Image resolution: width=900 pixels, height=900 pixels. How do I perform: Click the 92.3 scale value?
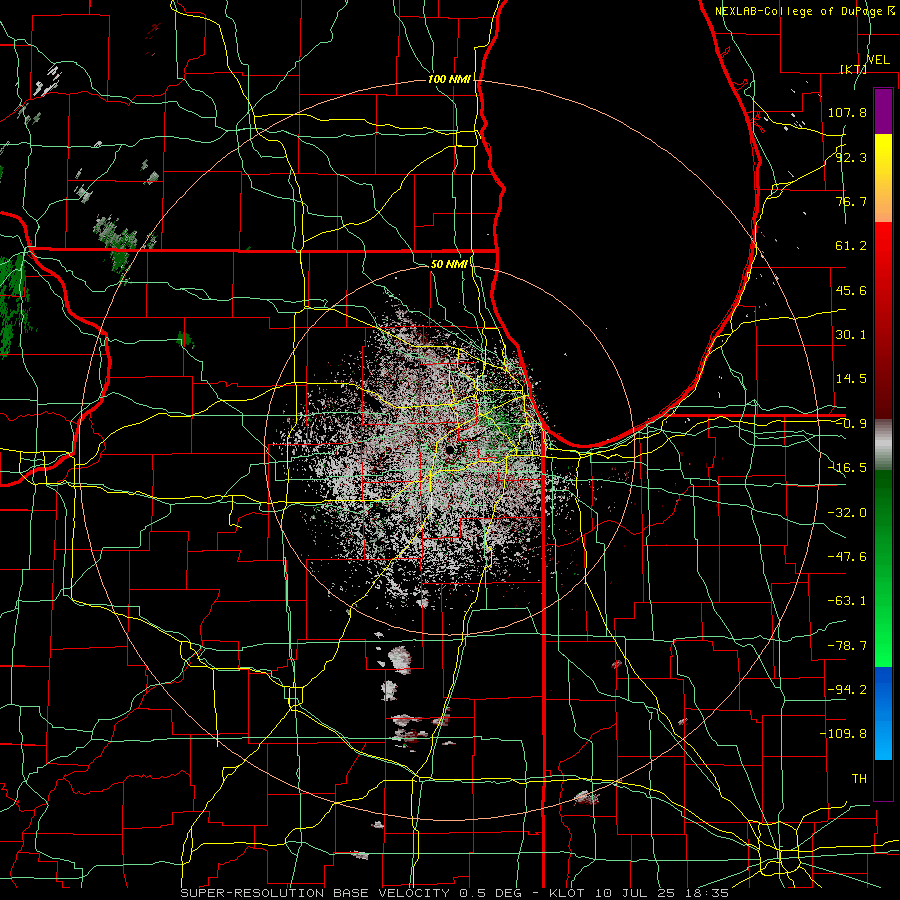point(851,157)
